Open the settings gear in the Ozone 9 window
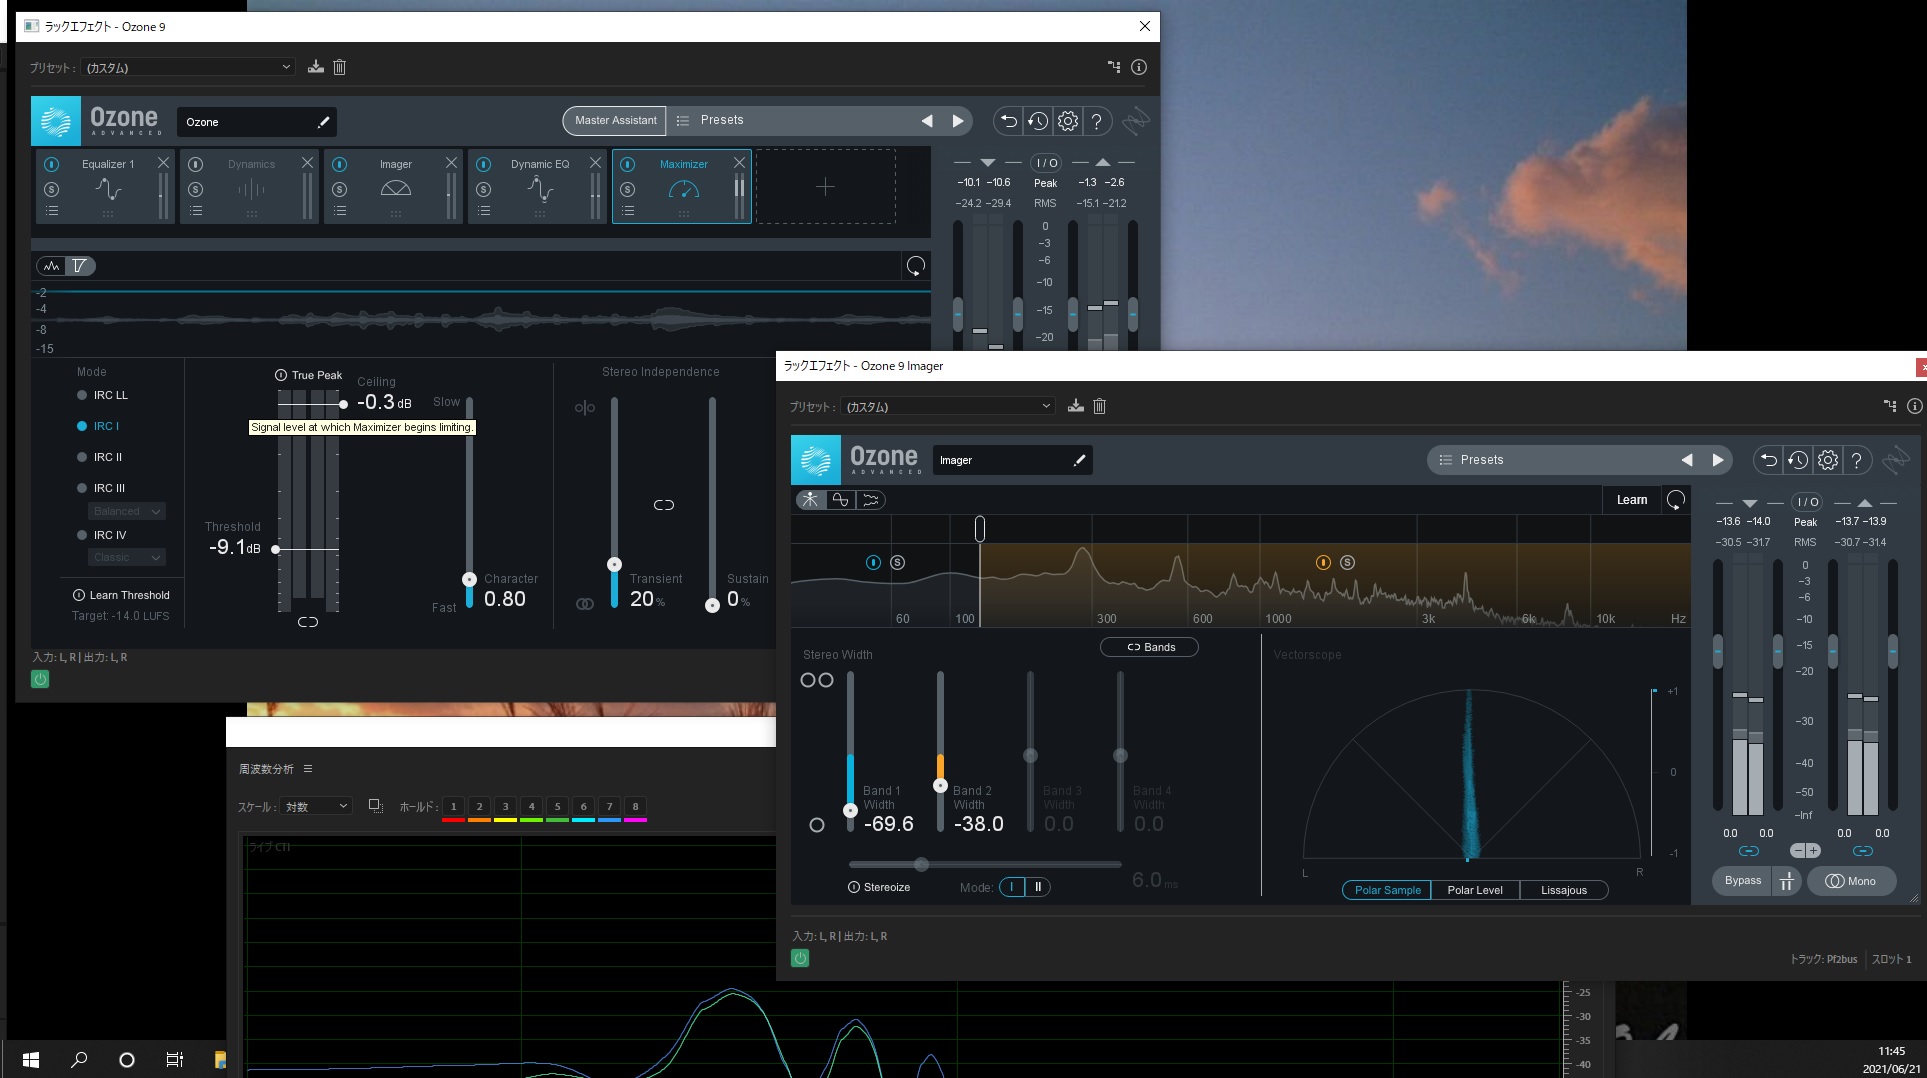The height and width of the screenshot is (1078, 1927). (1068, 121)
